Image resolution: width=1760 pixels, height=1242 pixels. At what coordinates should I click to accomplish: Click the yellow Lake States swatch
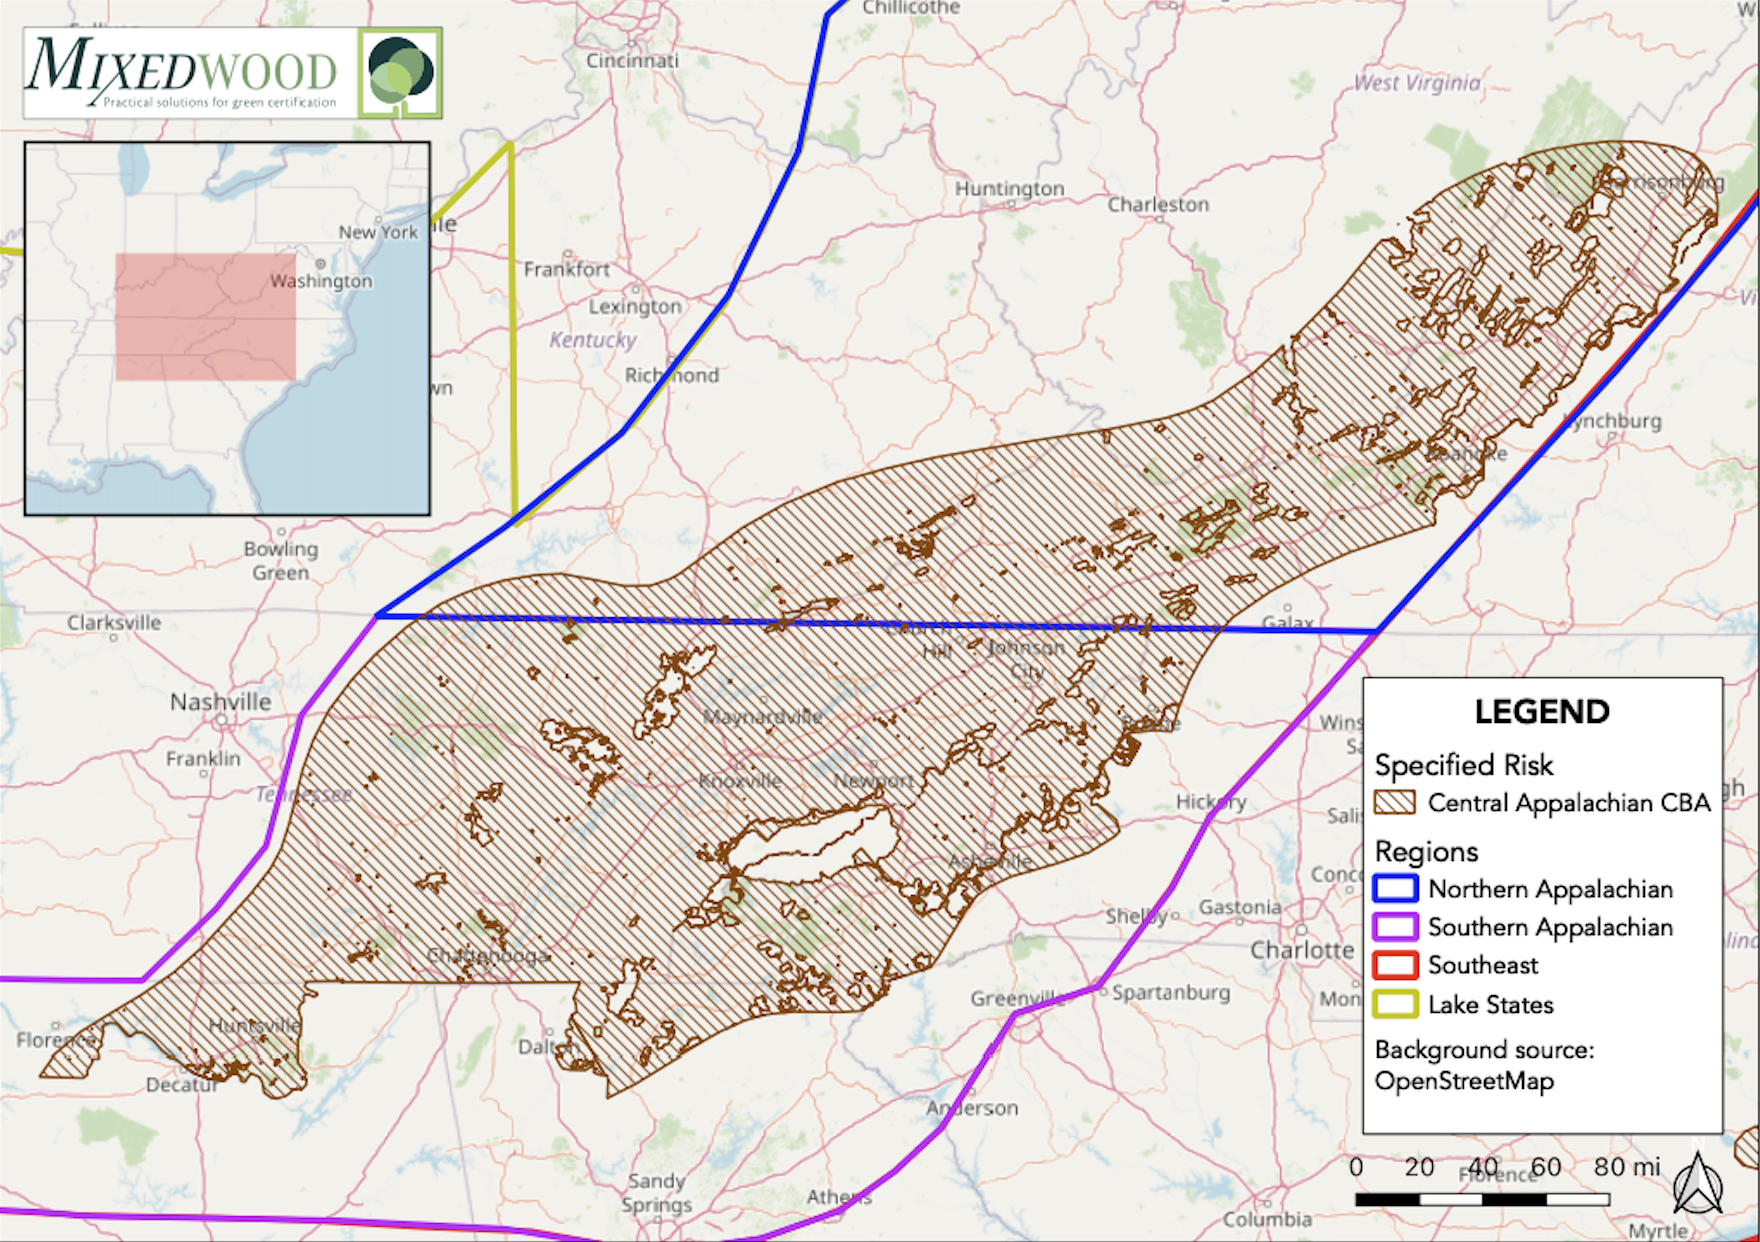coord(1395,1004)
